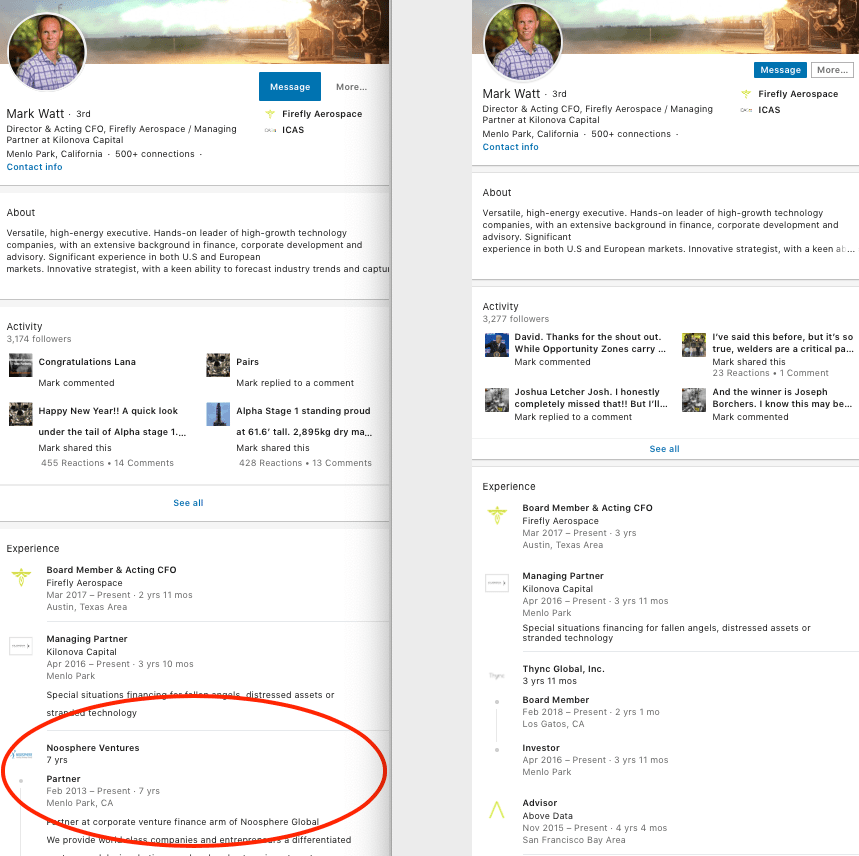Viewport: 859px width, 856px height.
Task: Open the 'David. Thanks for the shout out' post thumbnail
Action: [x=497, y=345]
